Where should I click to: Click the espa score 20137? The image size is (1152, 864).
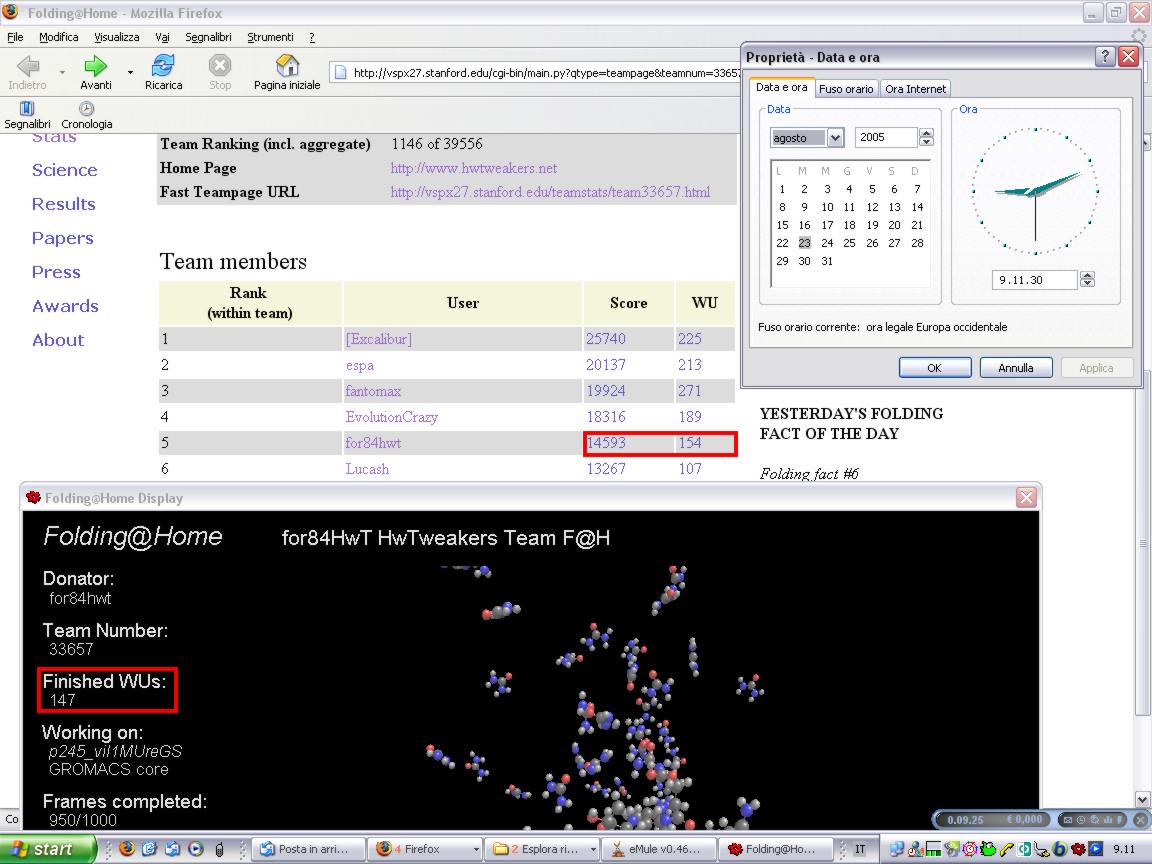click(x=606, y=365)
